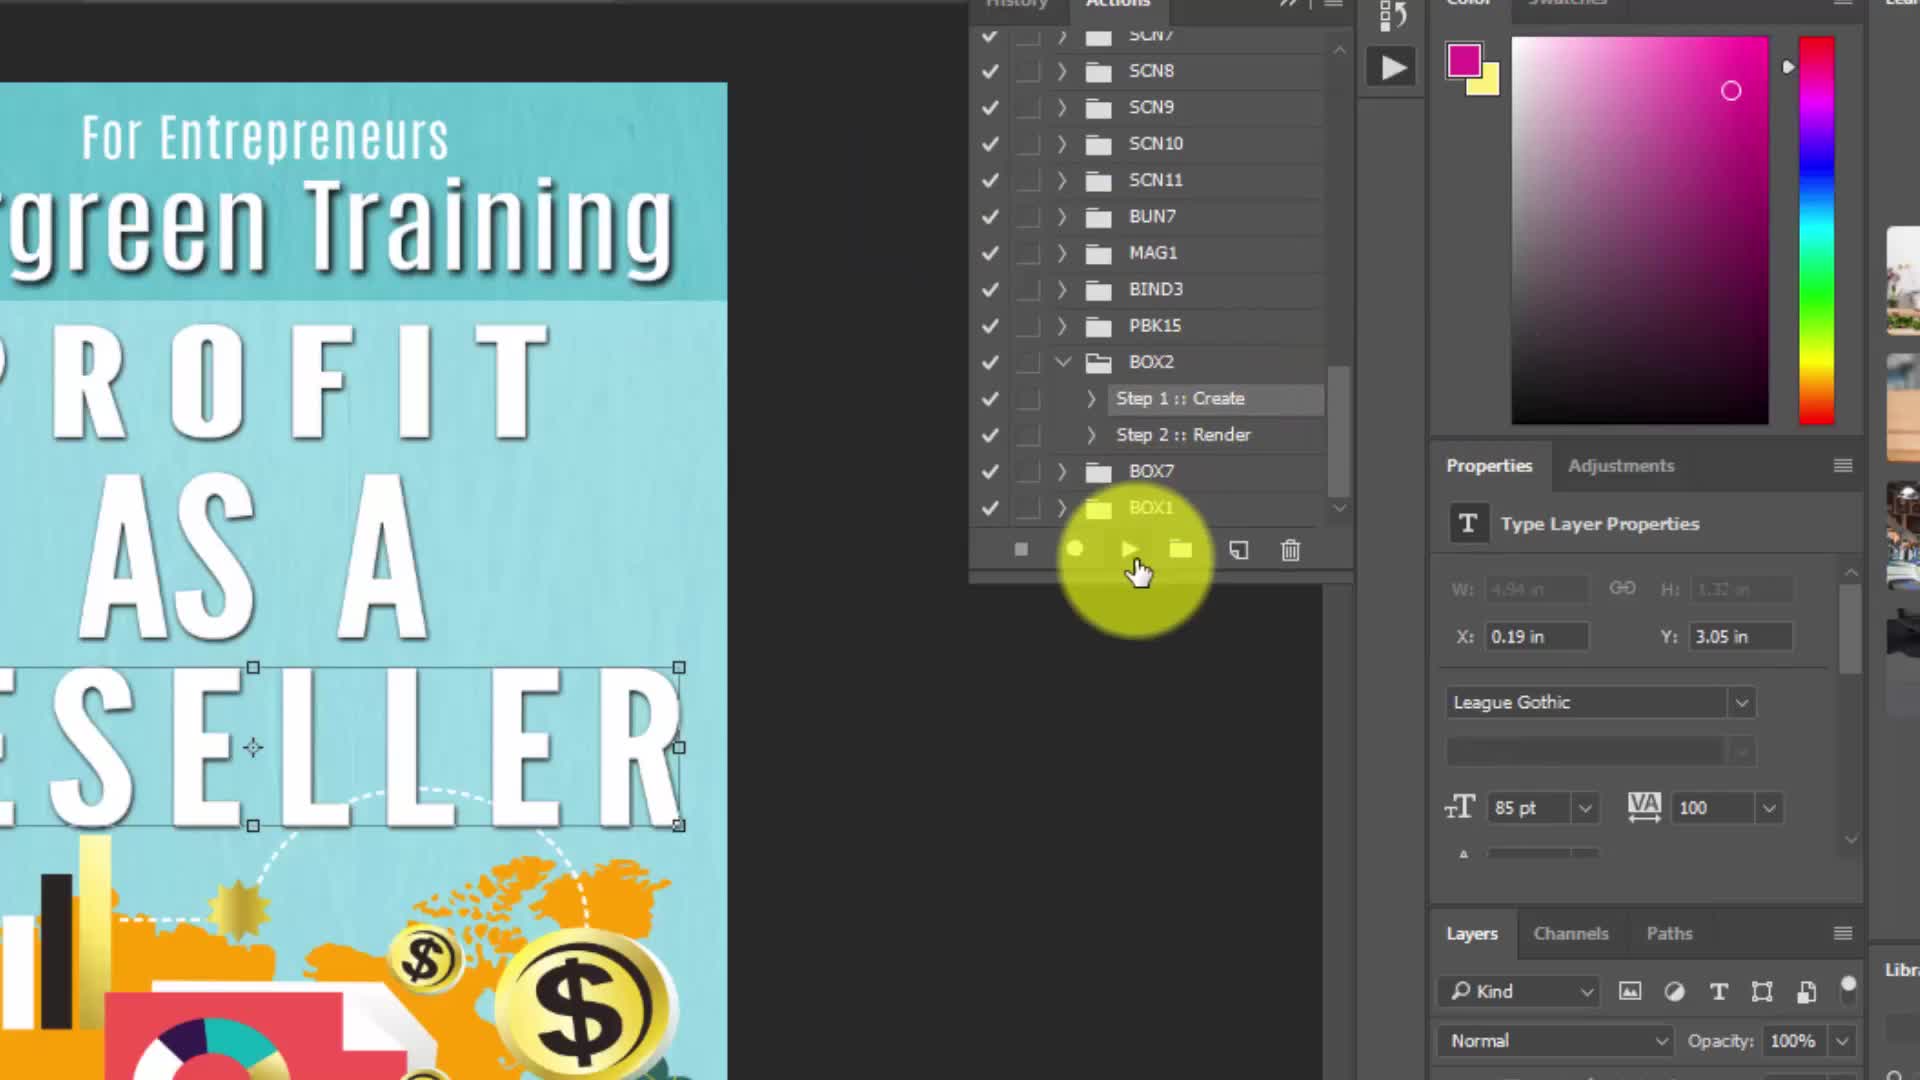Toggle dialog box for MAG1 action set
This screenshot has width=1920, height=1080.
click(x=1027, y=253)
